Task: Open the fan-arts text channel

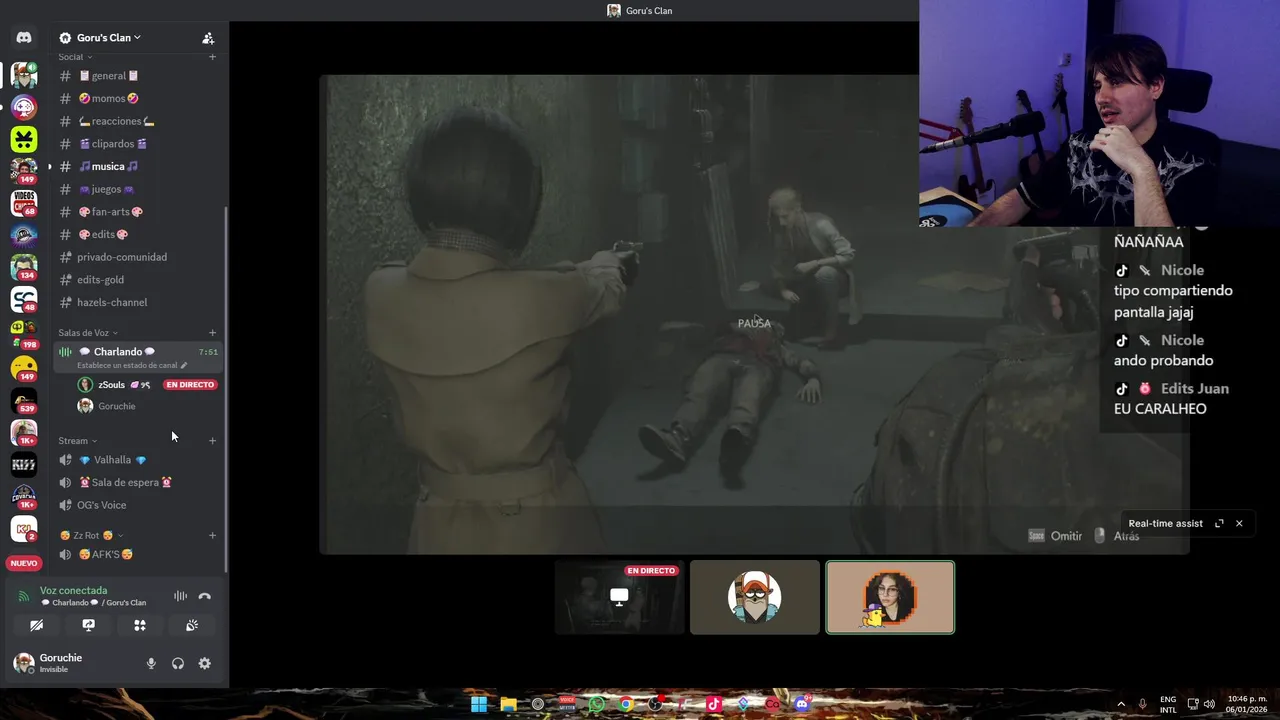Action: point(138,212)
